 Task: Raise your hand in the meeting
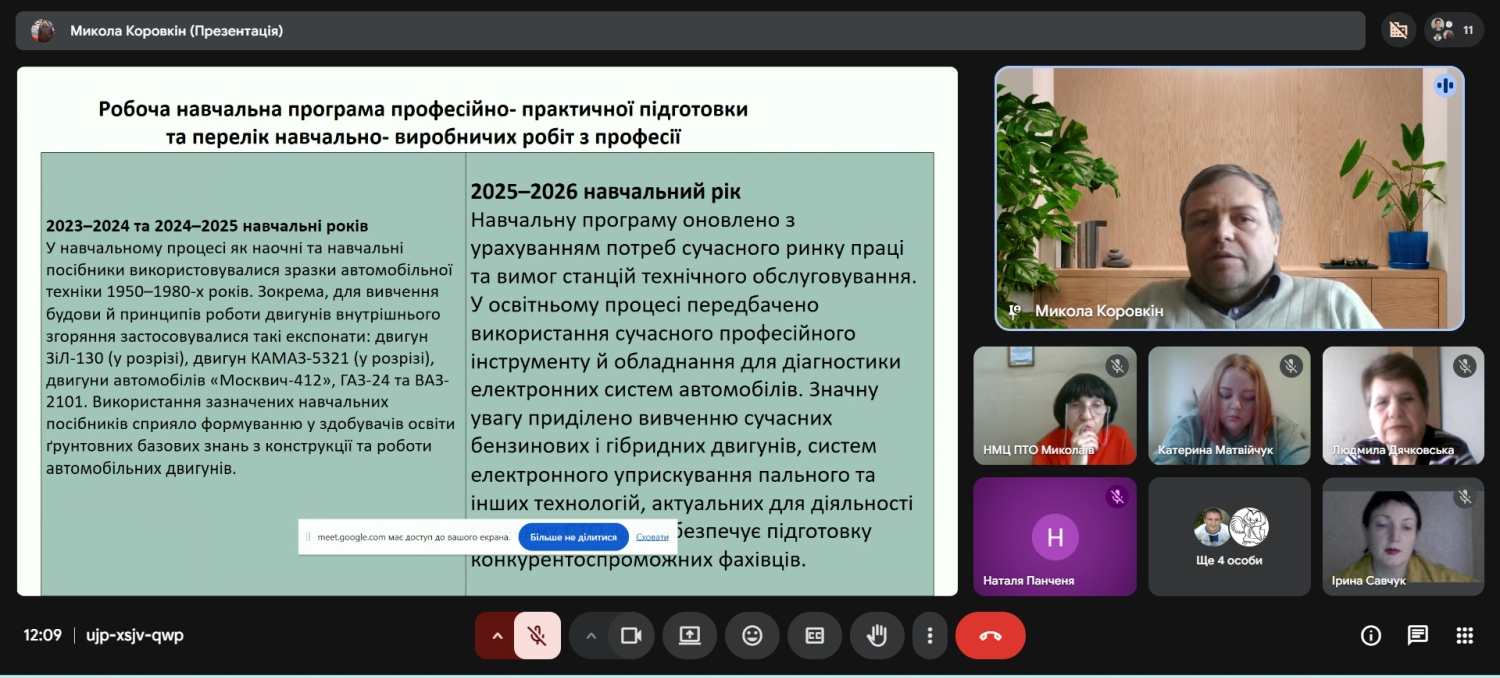[877, 635]
